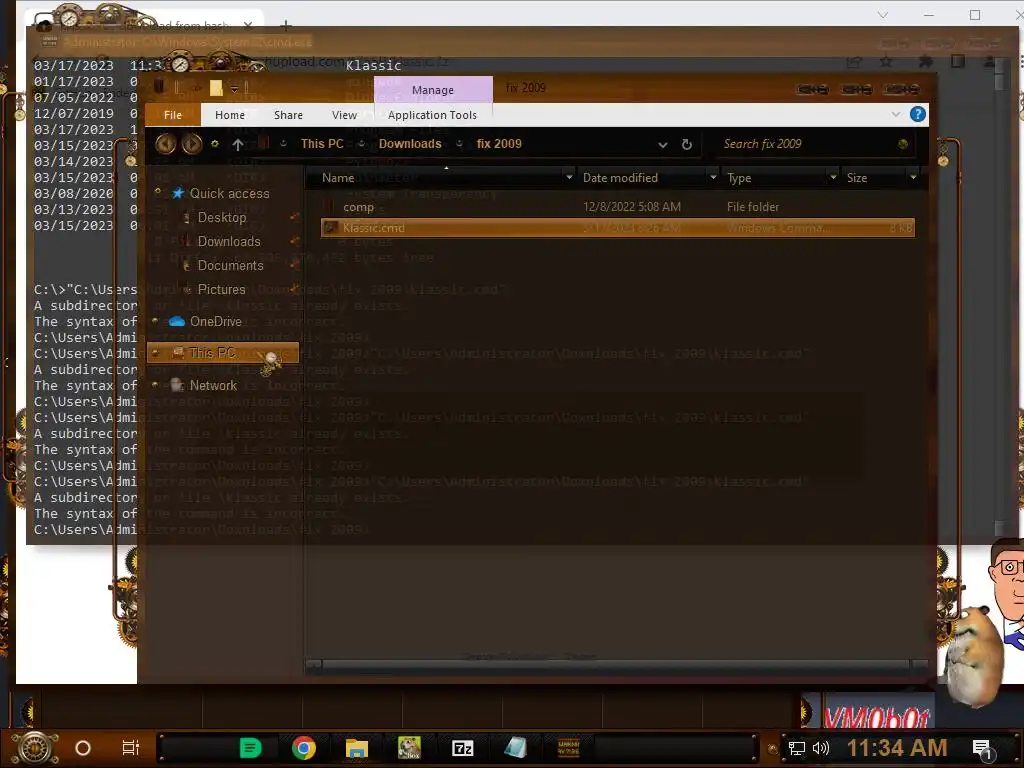Click the search icon in Search fix 2009
This screenshot has height=768, width=1024.
click(x=903, y=144)
